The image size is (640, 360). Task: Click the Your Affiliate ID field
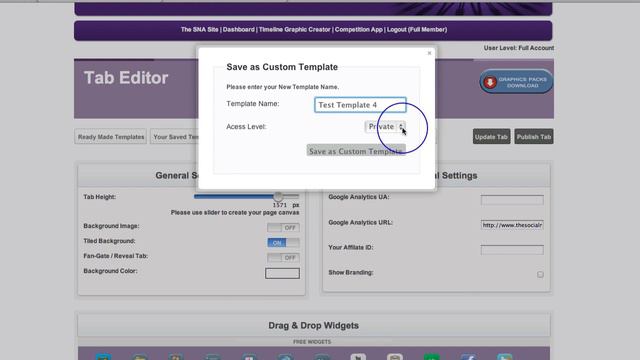click(512, 250)
